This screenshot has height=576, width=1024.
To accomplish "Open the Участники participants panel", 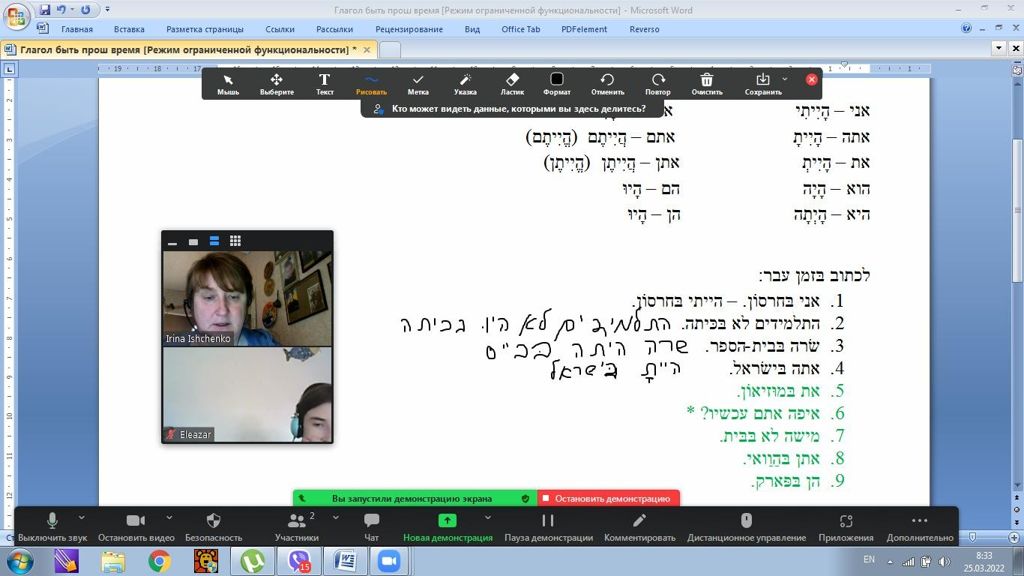I will pyautogui.click(x=297, y=526).
